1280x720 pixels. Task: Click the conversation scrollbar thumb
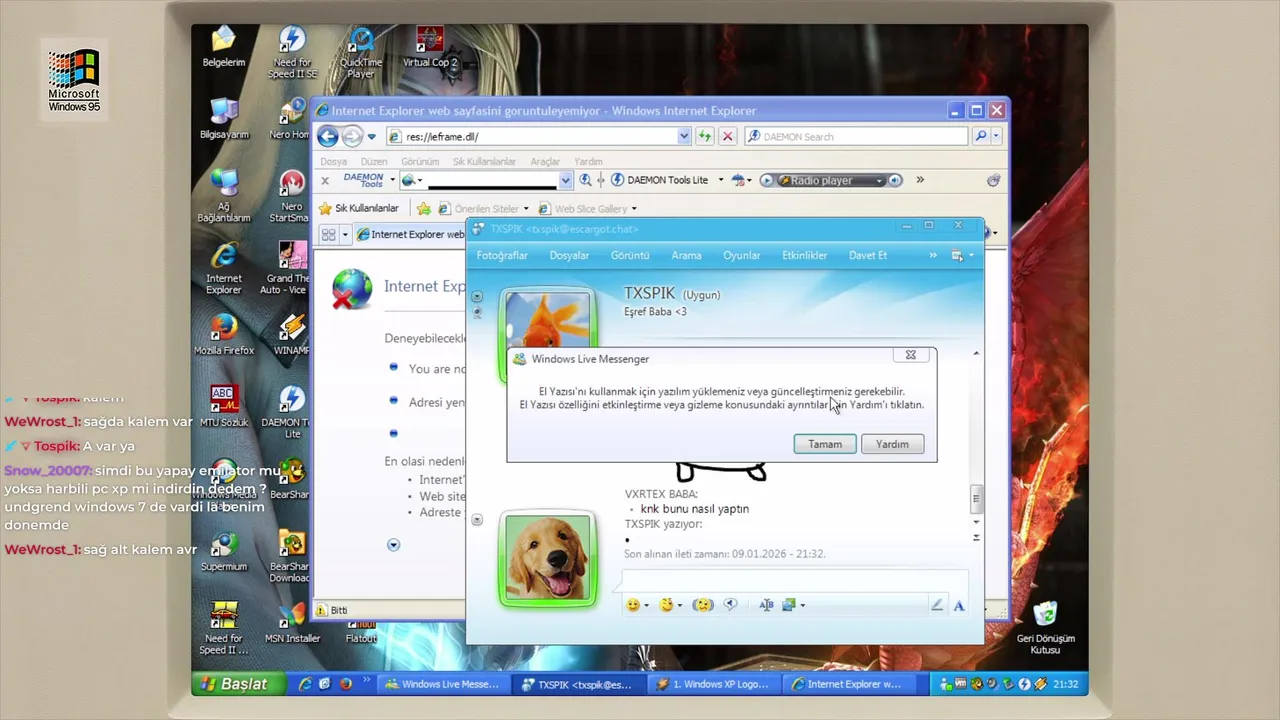(x=976, y=499)
